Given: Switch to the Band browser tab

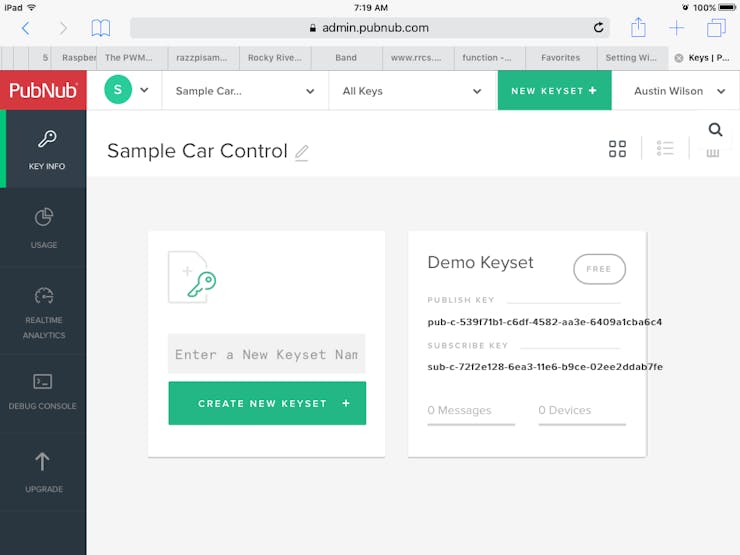Looking at the screenshot, I should (346, 58).
